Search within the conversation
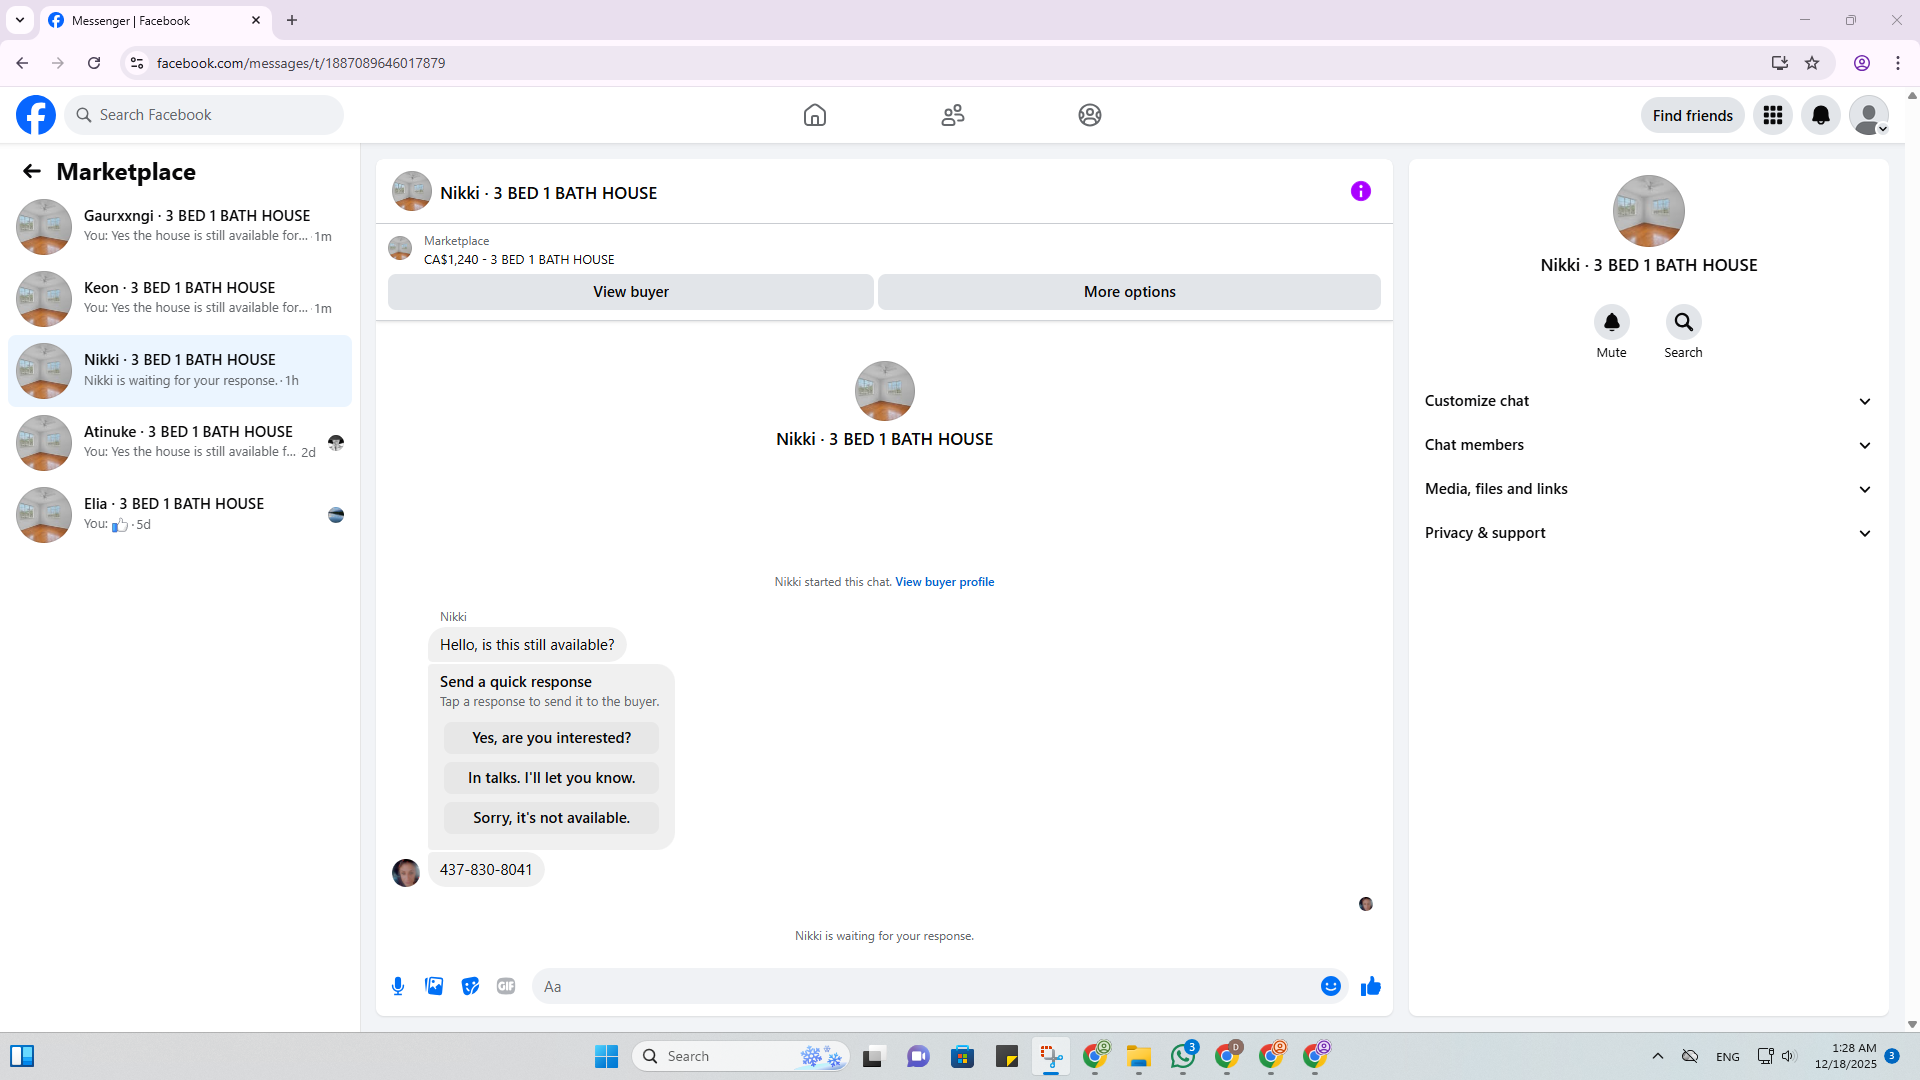Viewport: 1920px width, 1080px height. click(1683, 322)
